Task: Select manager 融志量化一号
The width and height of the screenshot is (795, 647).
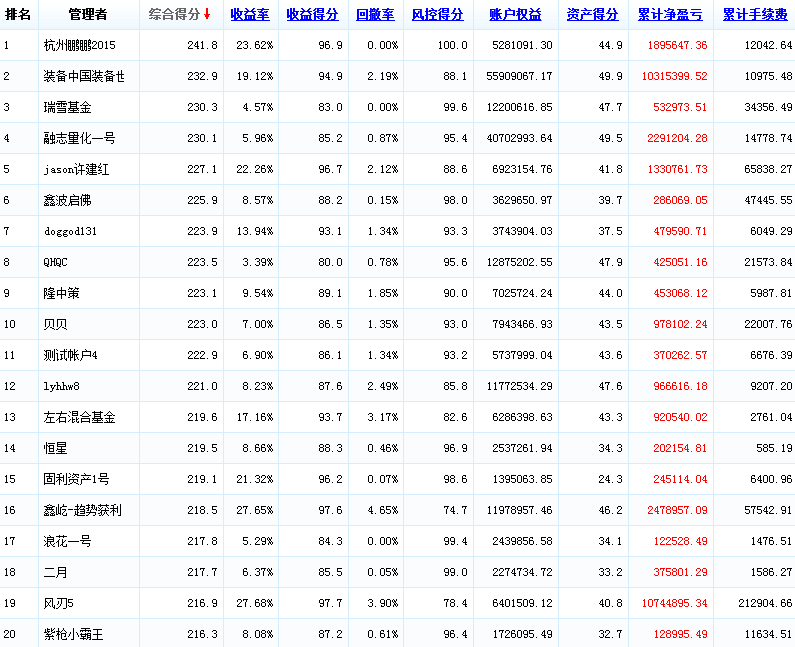Action: (x=79, y=138)
